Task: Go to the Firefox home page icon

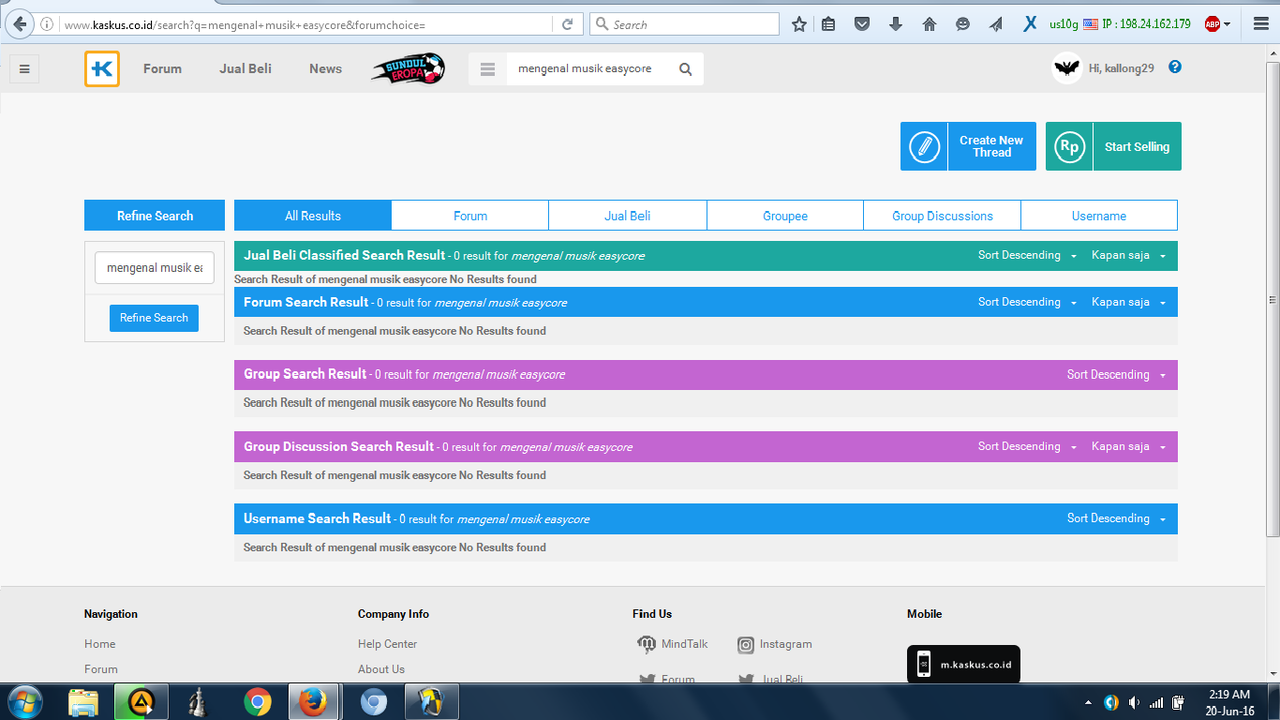Action: (929, 24)
